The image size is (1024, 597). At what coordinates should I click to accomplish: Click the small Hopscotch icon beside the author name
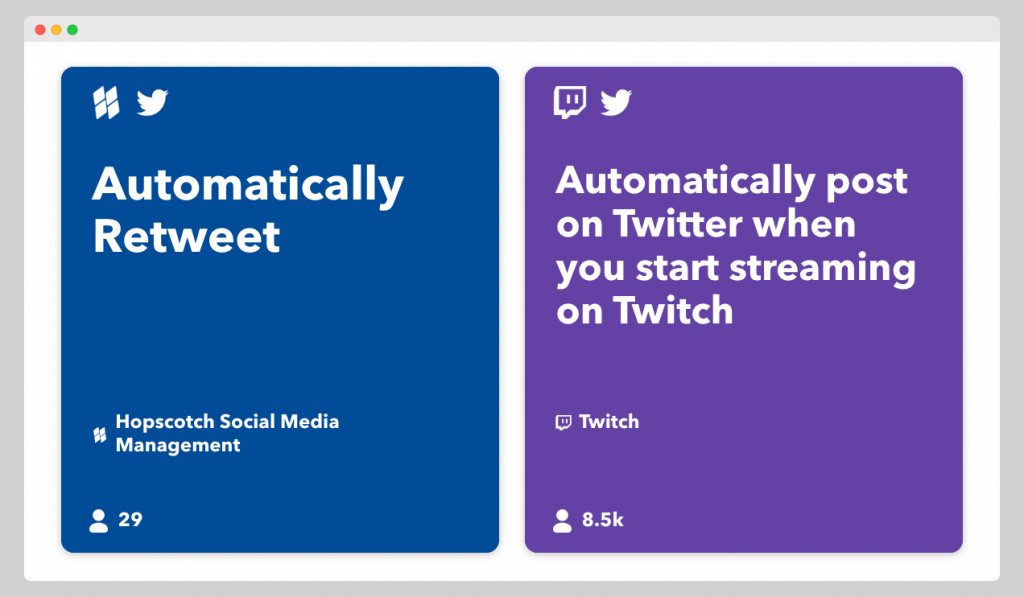[100, 434]
